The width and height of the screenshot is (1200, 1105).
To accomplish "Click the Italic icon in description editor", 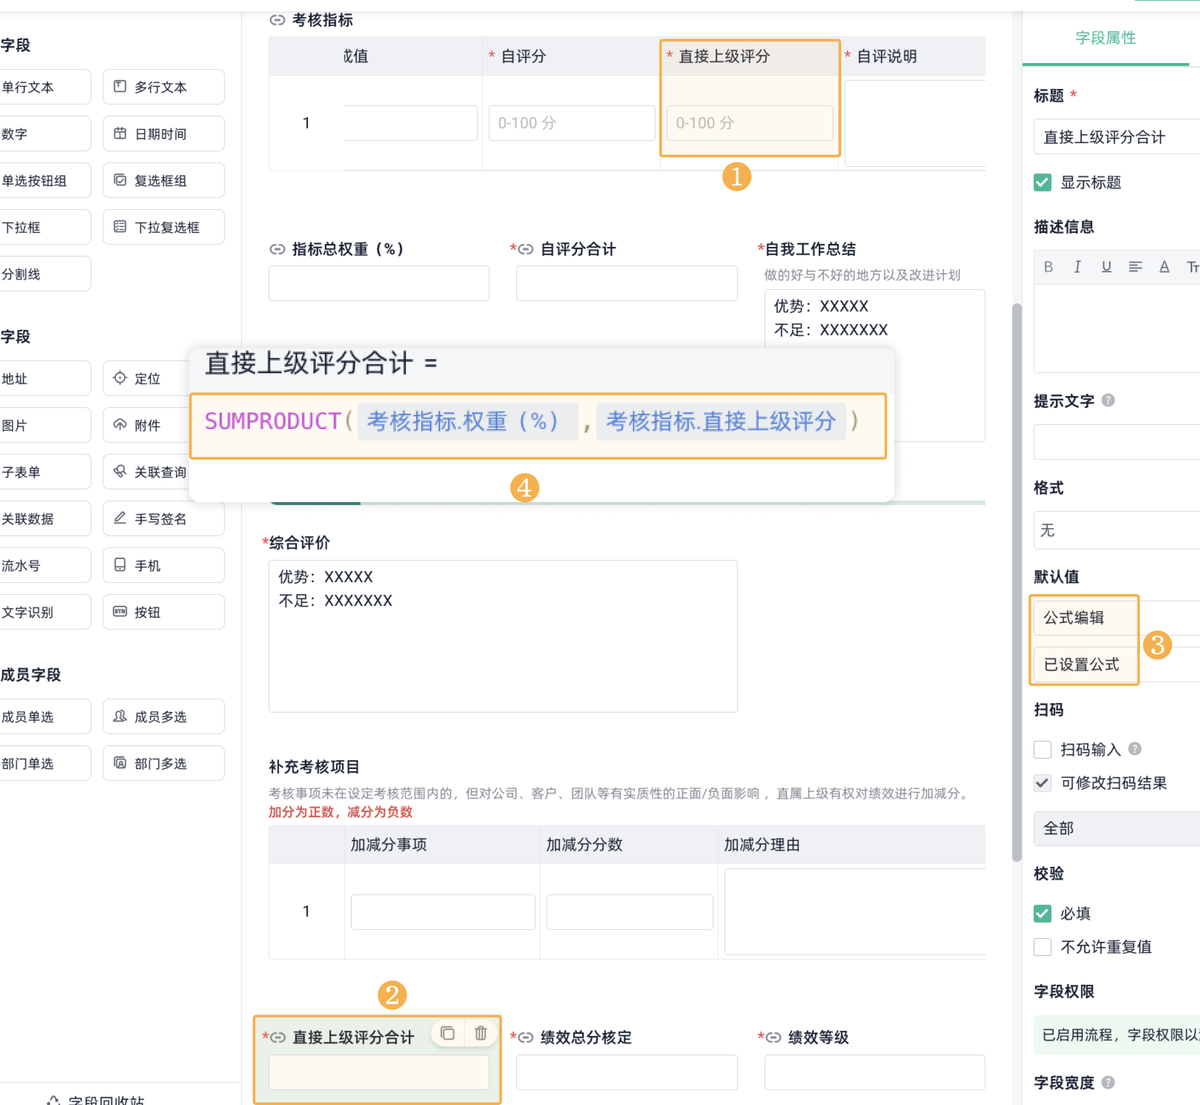I will pyautogui.click(x=1077, y=267).
